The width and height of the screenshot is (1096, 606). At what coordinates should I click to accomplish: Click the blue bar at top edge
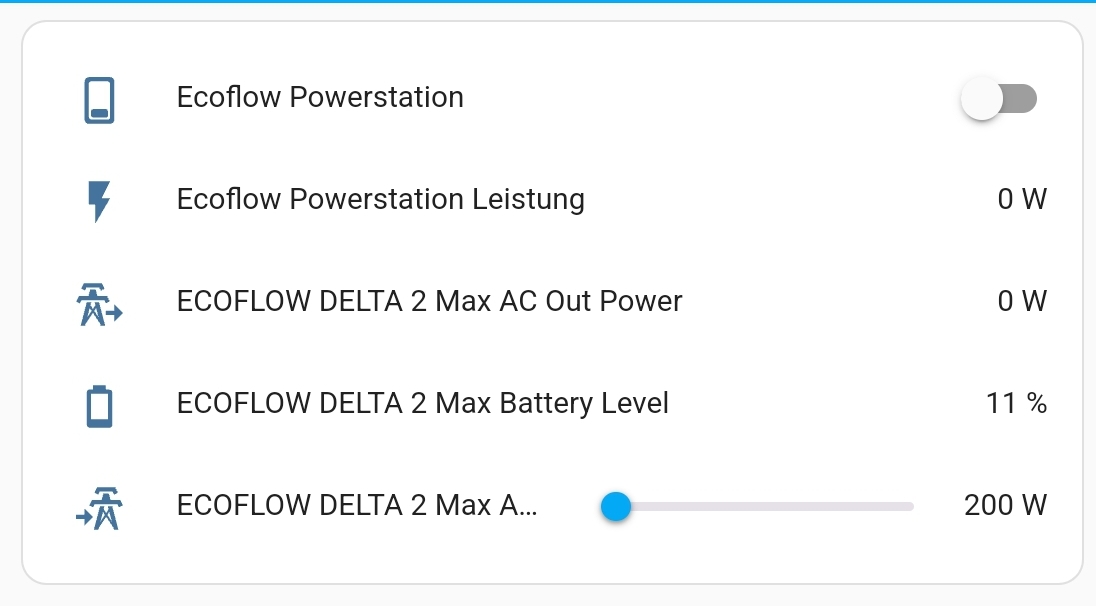pos(548,1)
